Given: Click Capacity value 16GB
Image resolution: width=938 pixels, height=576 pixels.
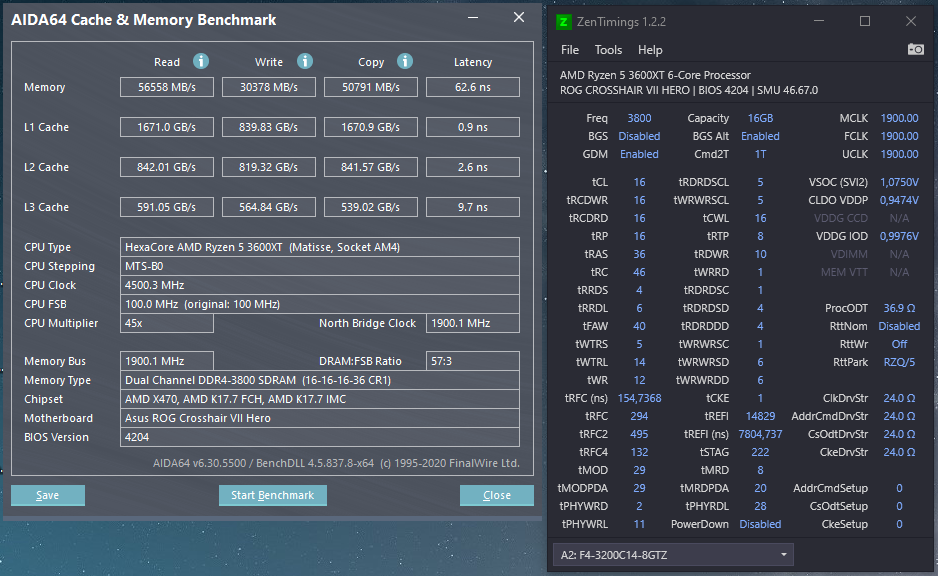Looking at the screenshot, I should [x=760, y=118].
